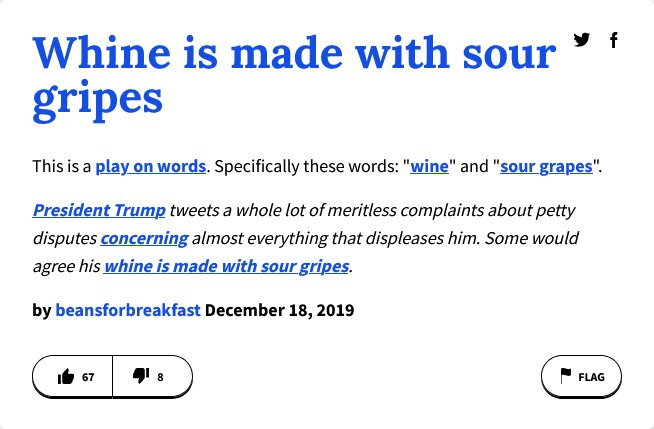The width and height of the screenshot is (654, 429).
Task: Open the 'concerning' link in example
Action: coord(144,238)
